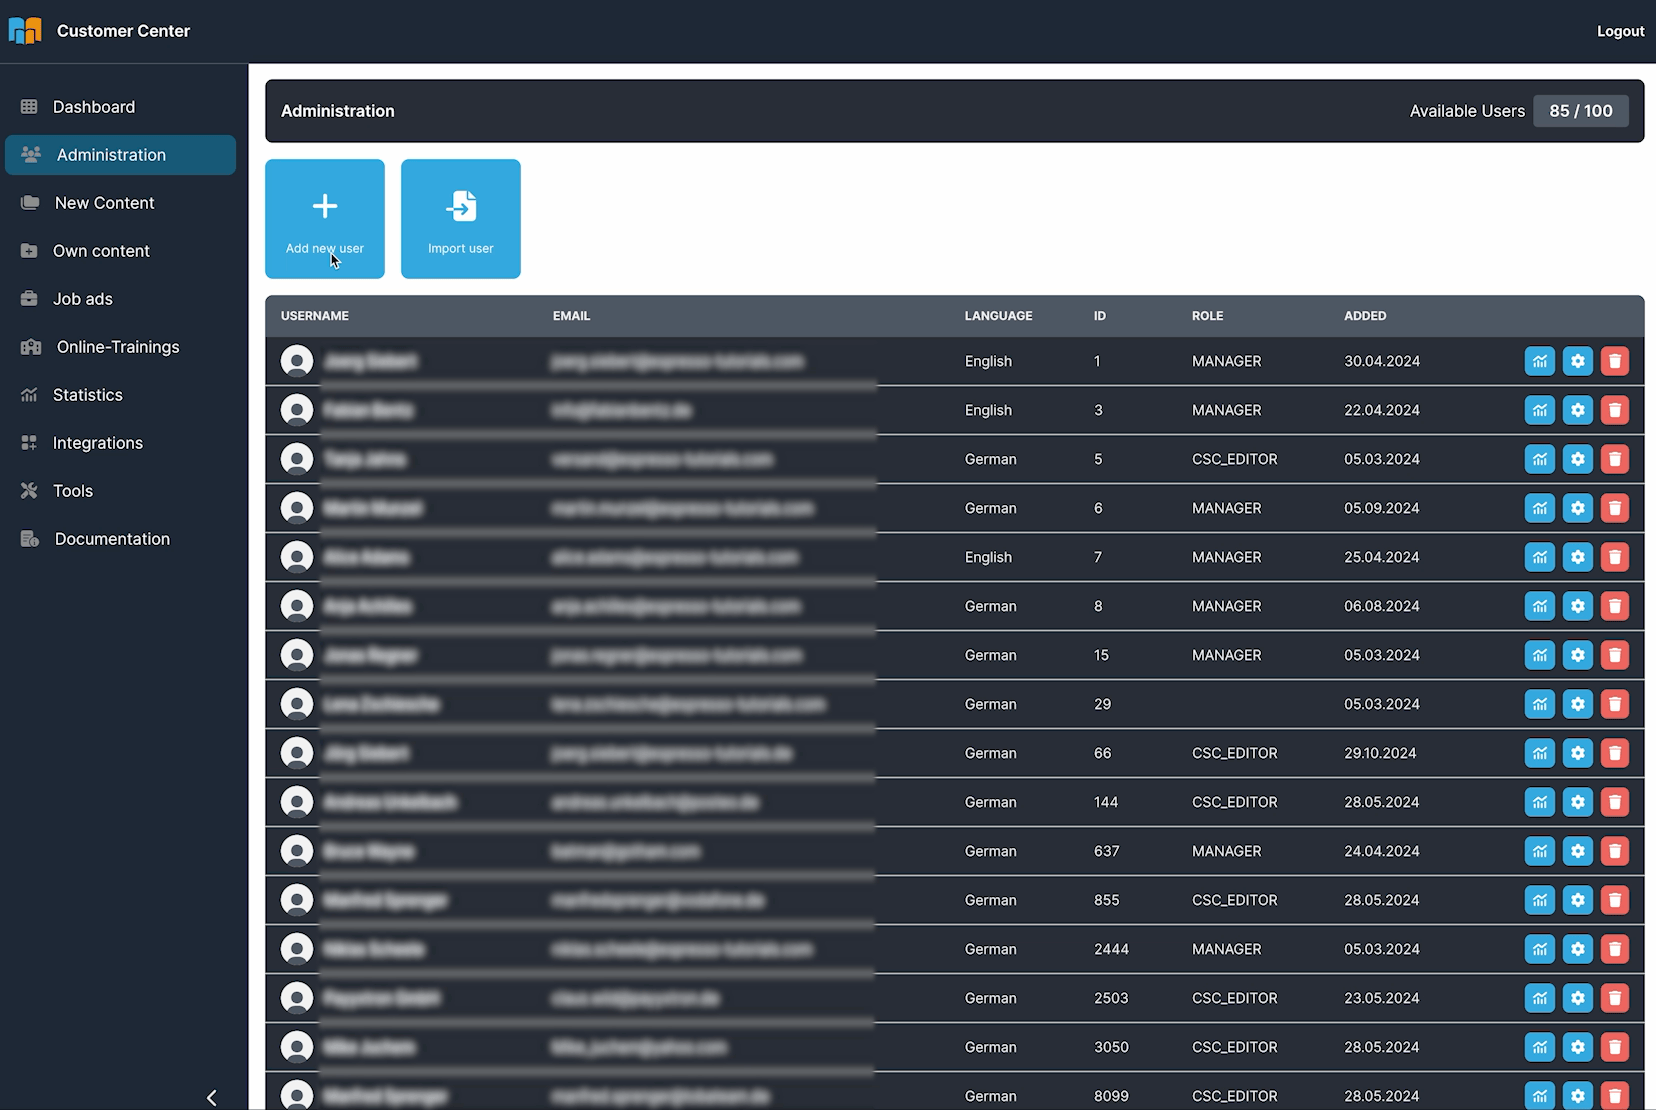This screenshot has width=1656, height=1110.
Task: Click avatar of user ID 7
Action: [297, 557]
